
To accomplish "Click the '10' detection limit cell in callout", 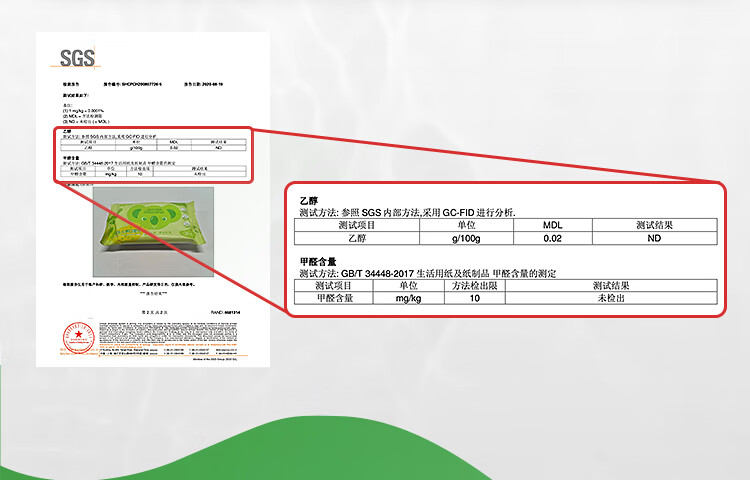I will click(474, 298).
